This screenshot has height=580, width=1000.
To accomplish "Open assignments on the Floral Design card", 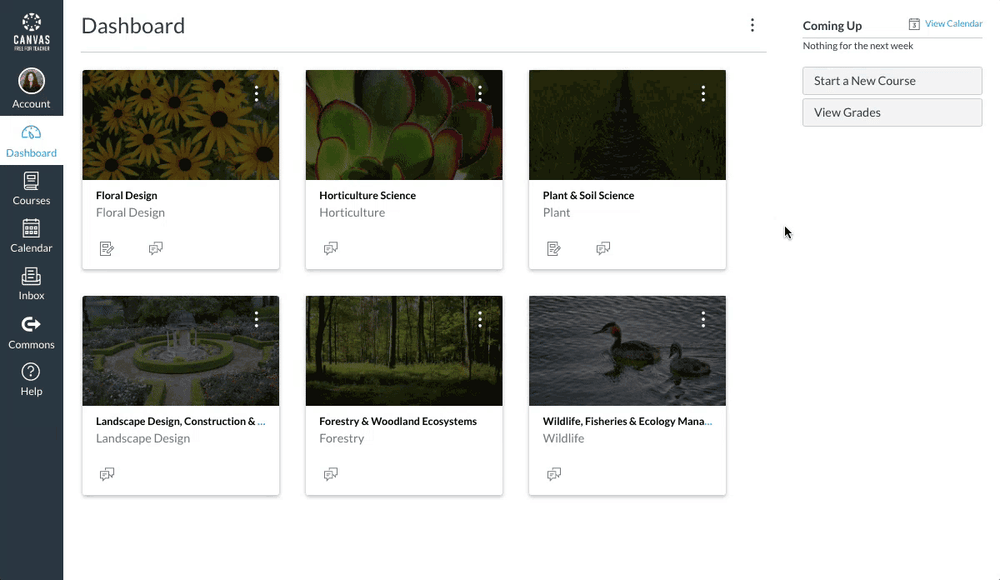I will (107, 248).
